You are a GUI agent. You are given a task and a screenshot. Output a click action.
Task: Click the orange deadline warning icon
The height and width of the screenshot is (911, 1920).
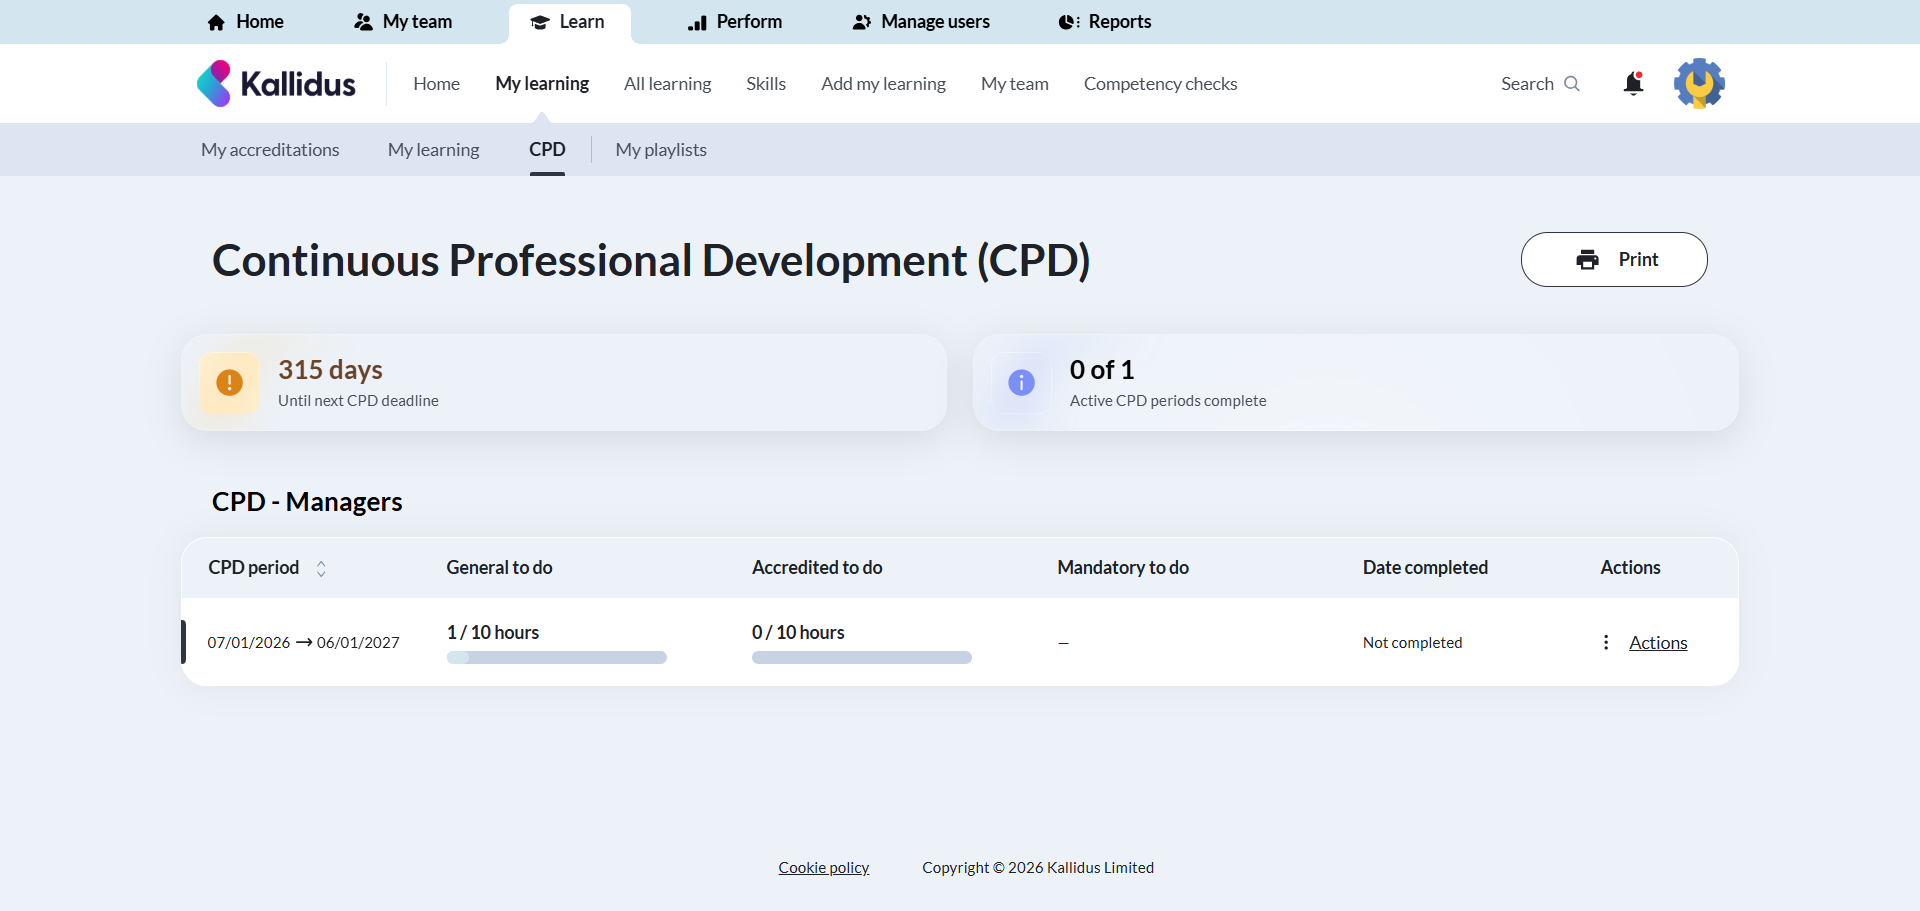[229, 383]
